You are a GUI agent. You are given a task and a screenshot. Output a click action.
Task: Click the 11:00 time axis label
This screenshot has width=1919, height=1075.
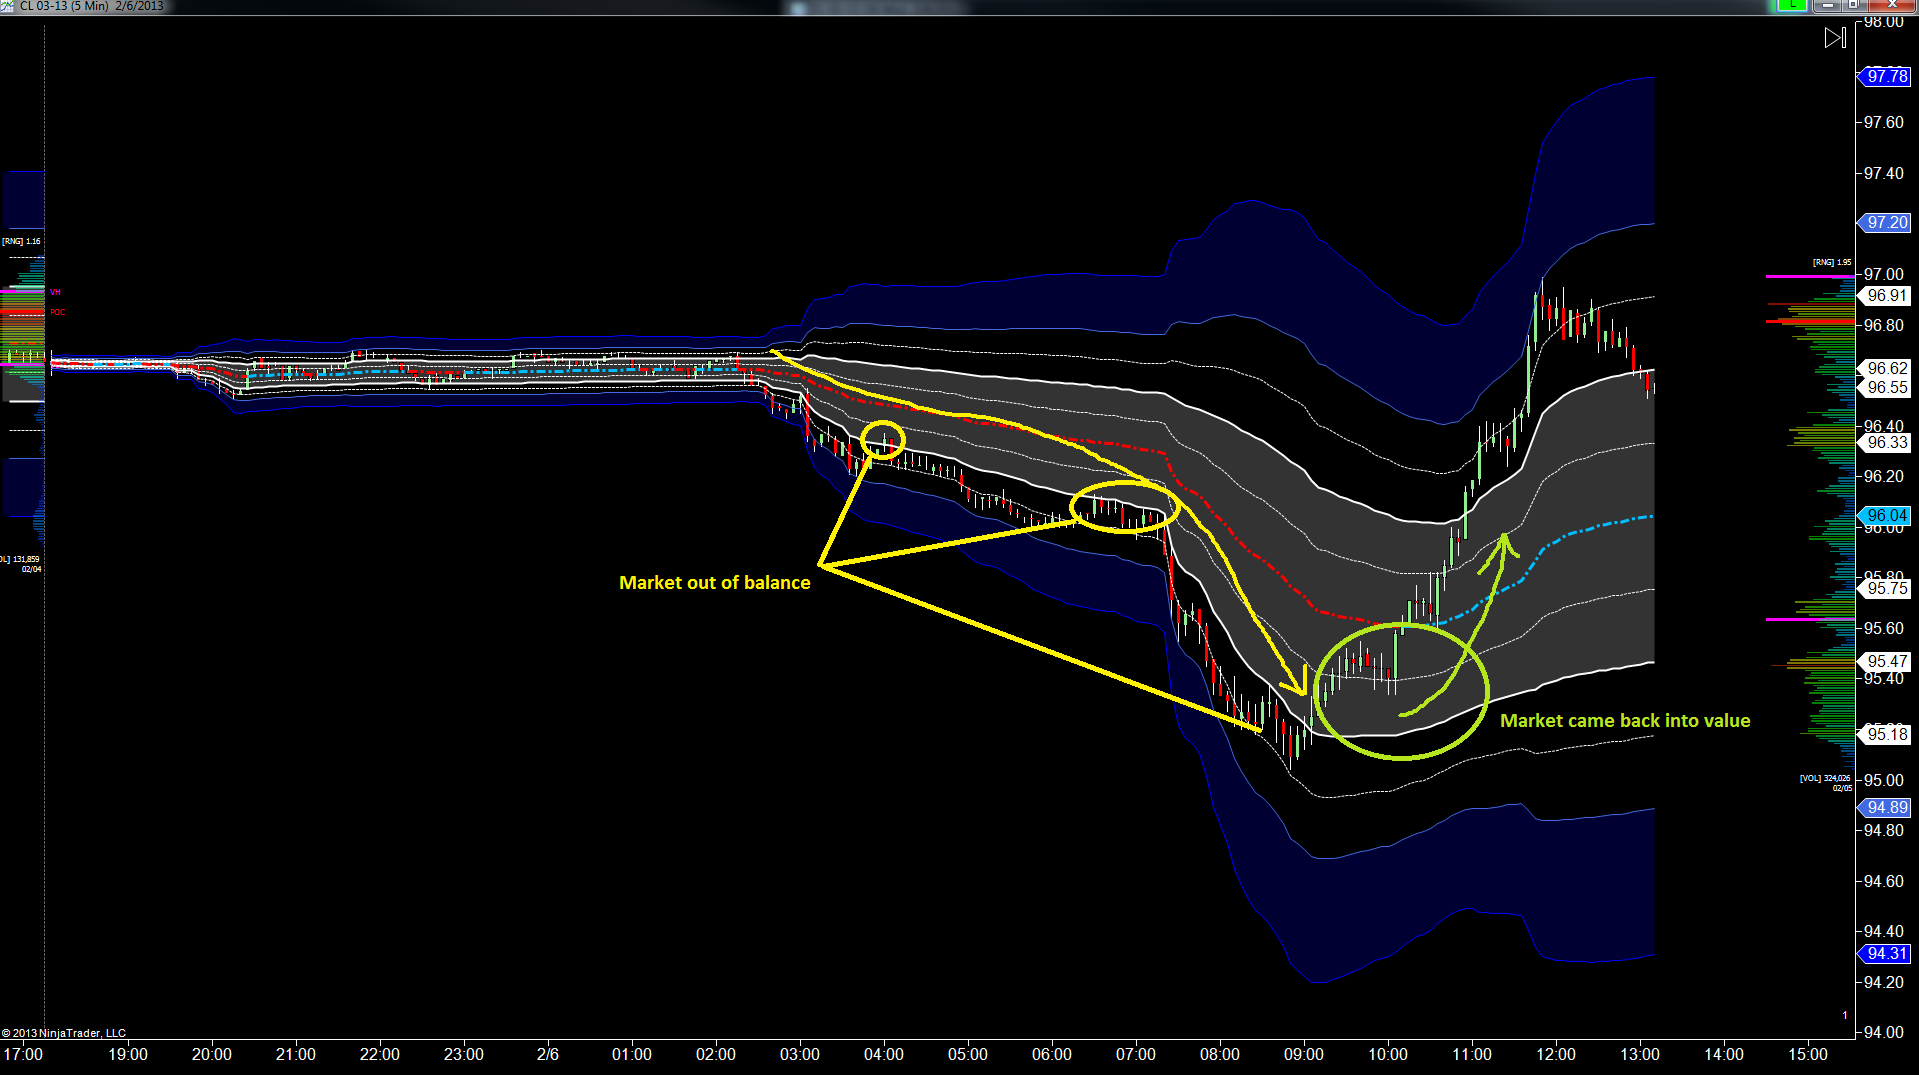pos(1472,1054)
